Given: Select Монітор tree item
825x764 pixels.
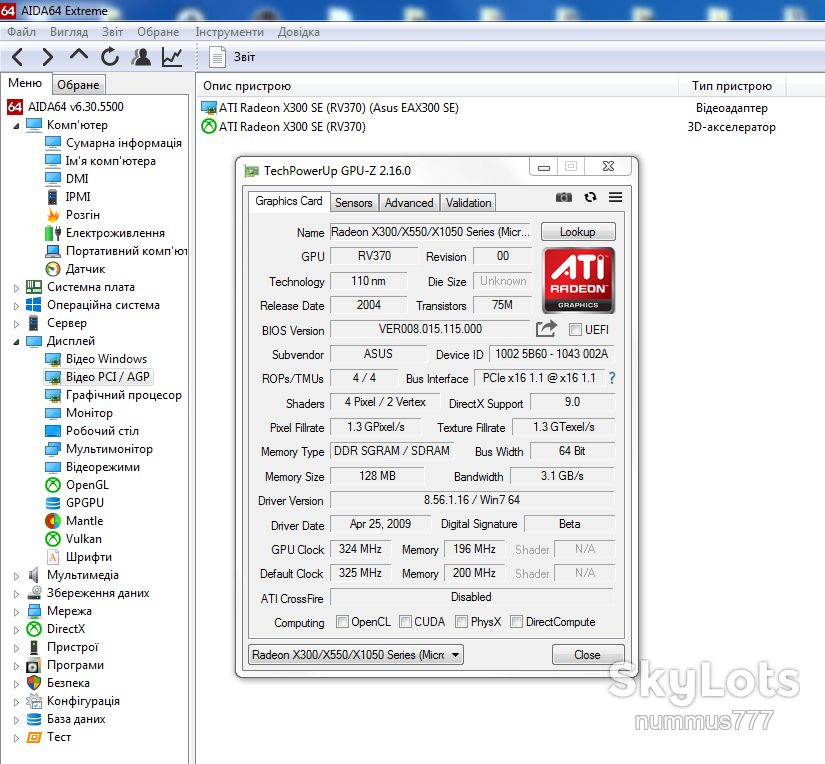Looking at the screenshot, I should [x=79, y=413].
